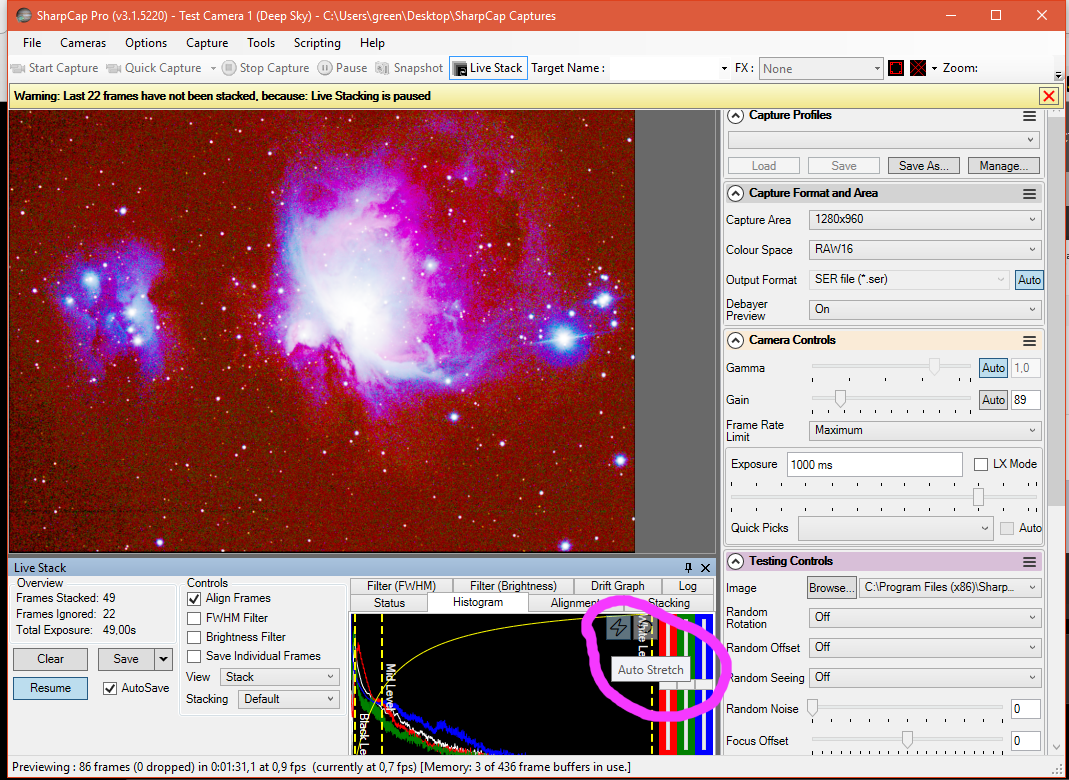Screen dimensions: 1069x780
Task: Click the Resume button
Action: coord(51,688)
